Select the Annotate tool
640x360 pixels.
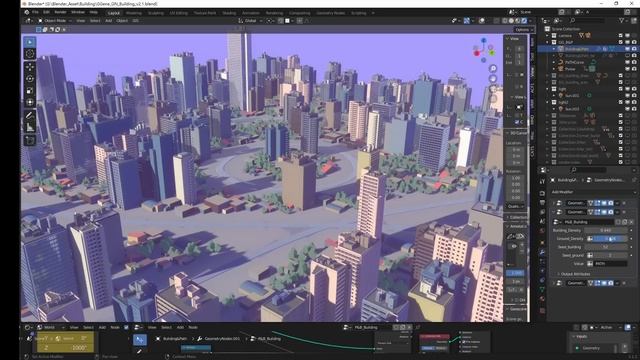pos(30,116)
